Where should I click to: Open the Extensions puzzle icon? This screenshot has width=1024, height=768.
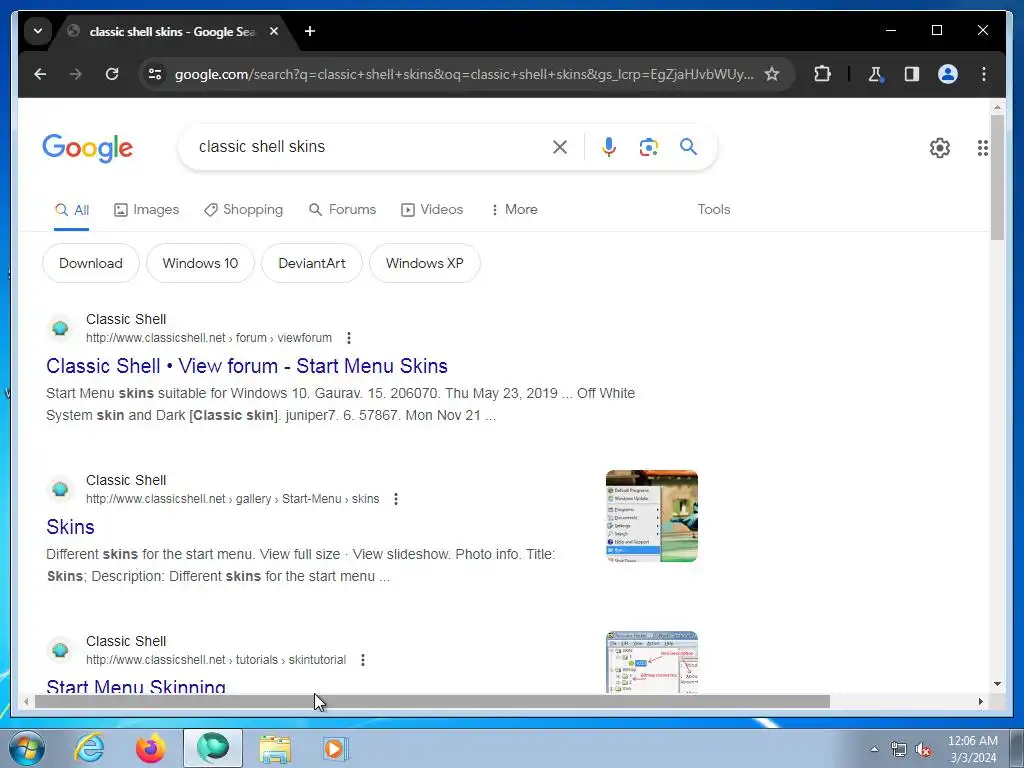click(x=822, y=74)
